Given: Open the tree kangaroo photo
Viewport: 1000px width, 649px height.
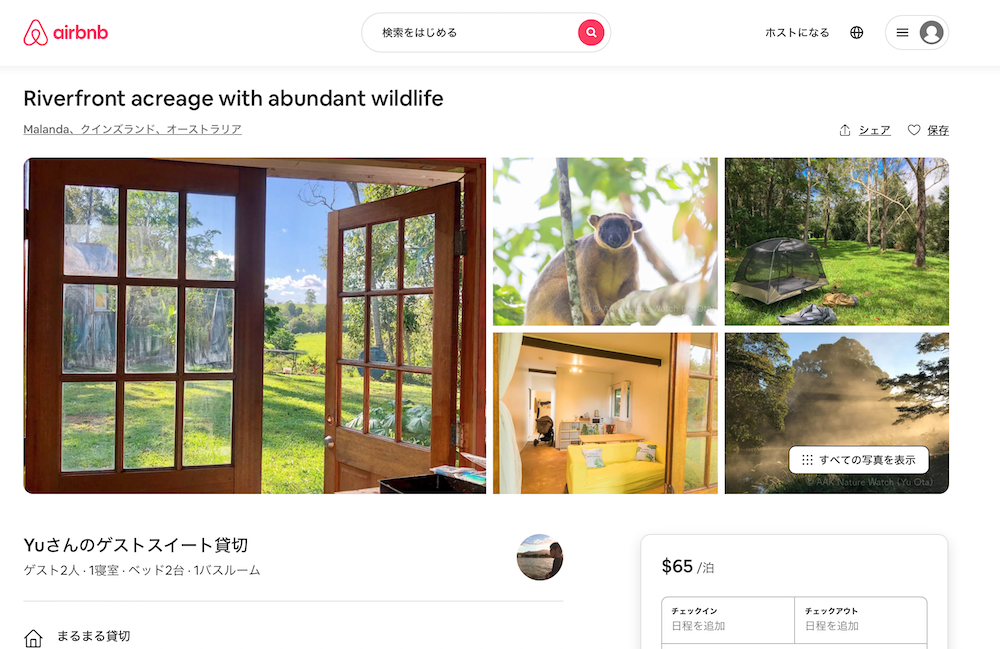Looking at the screenshot, I should coord(605,242).
